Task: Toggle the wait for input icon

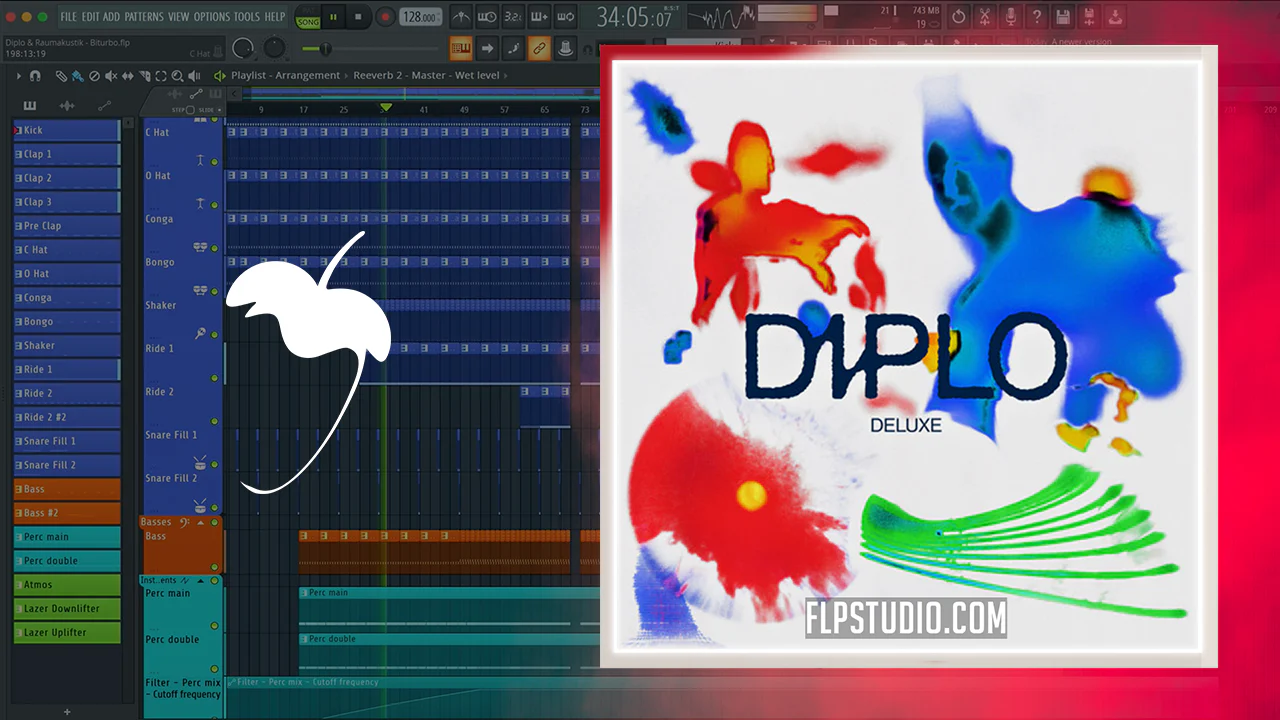Action: click(x=487, y=17)
